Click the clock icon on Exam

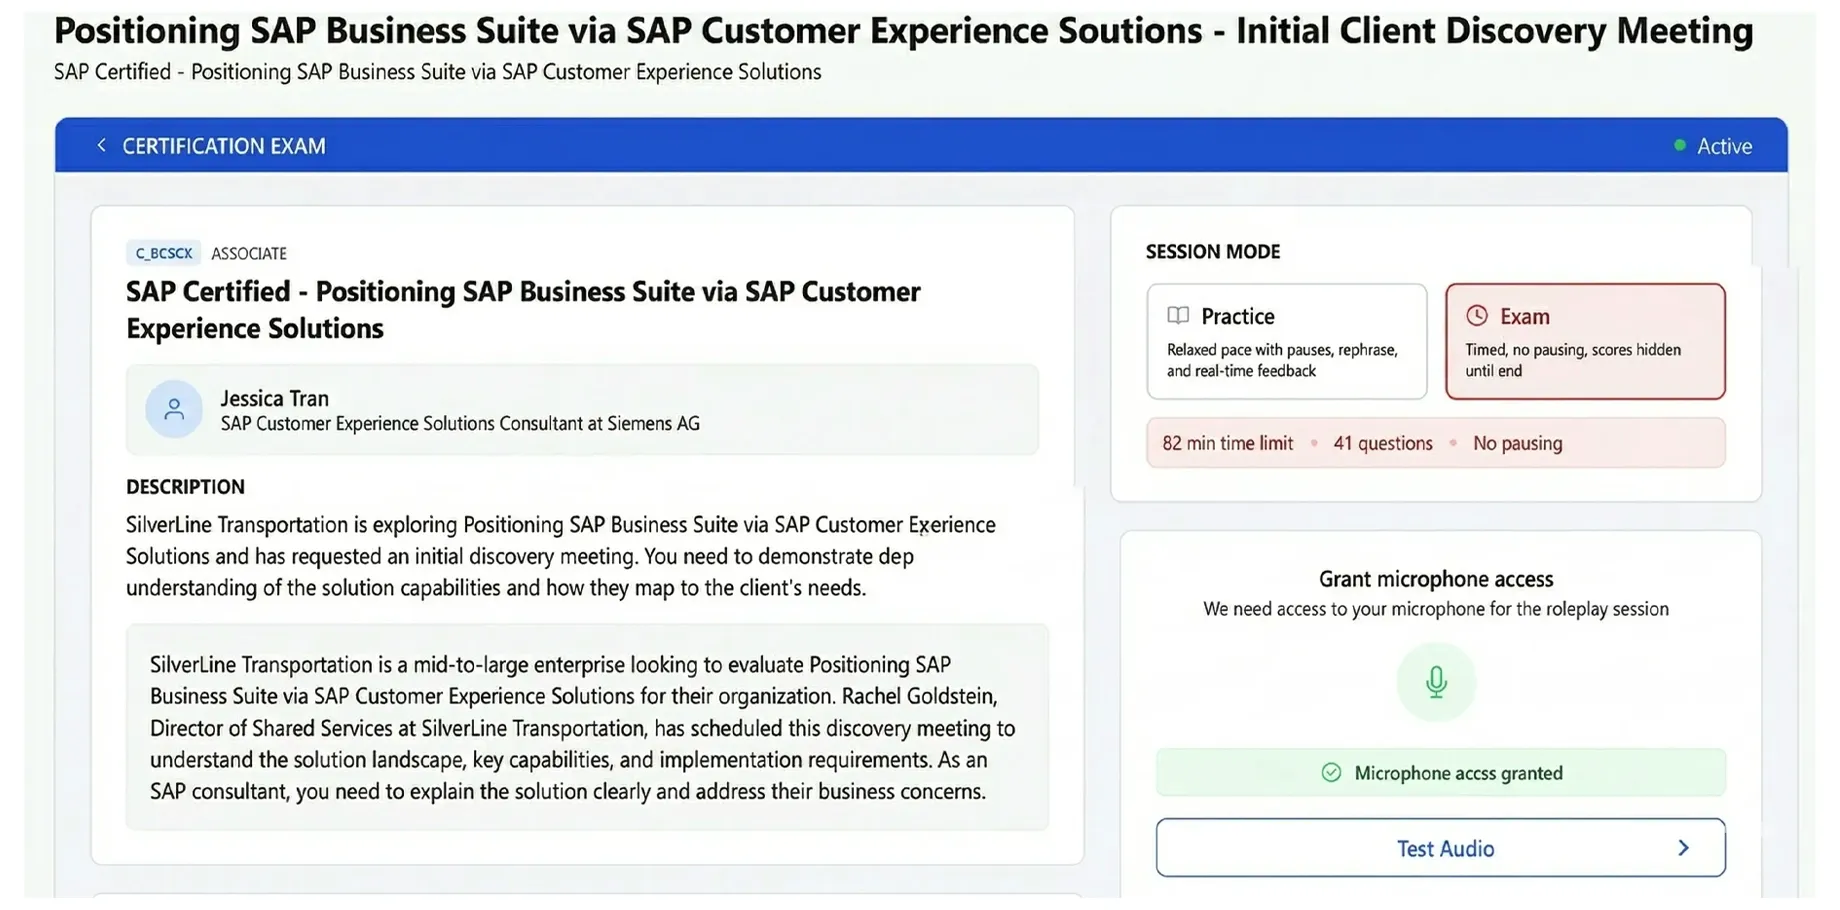(x=1477, y=316)
